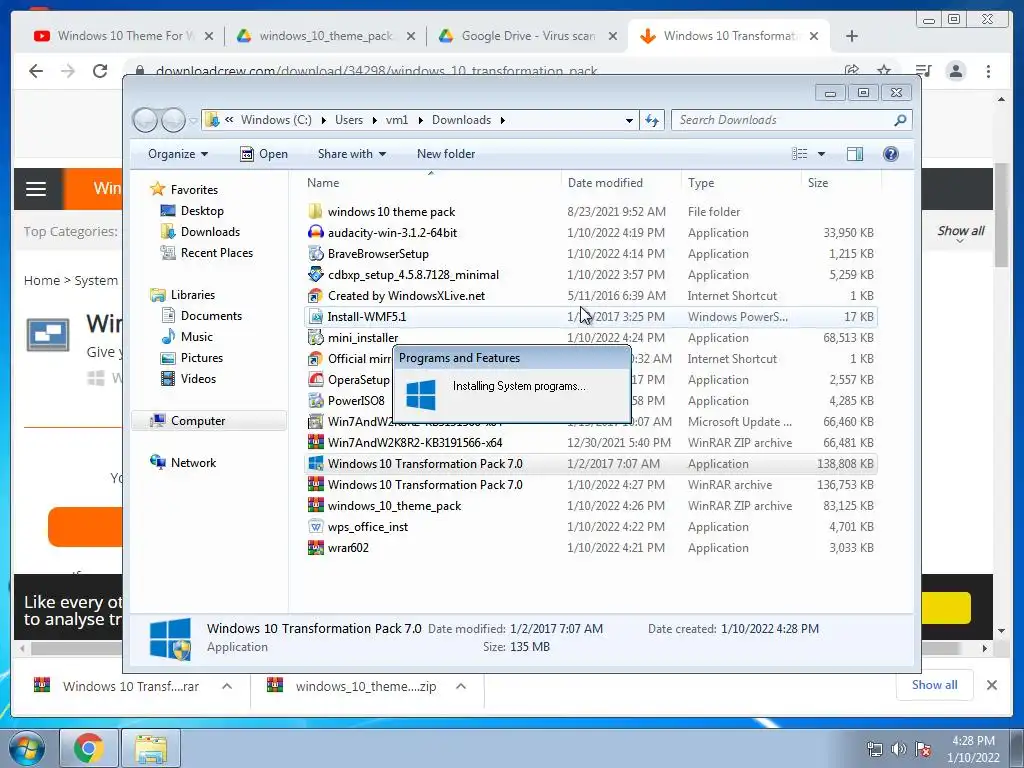Open the Chrome profile avatar icon

click(x=955, y=71)
